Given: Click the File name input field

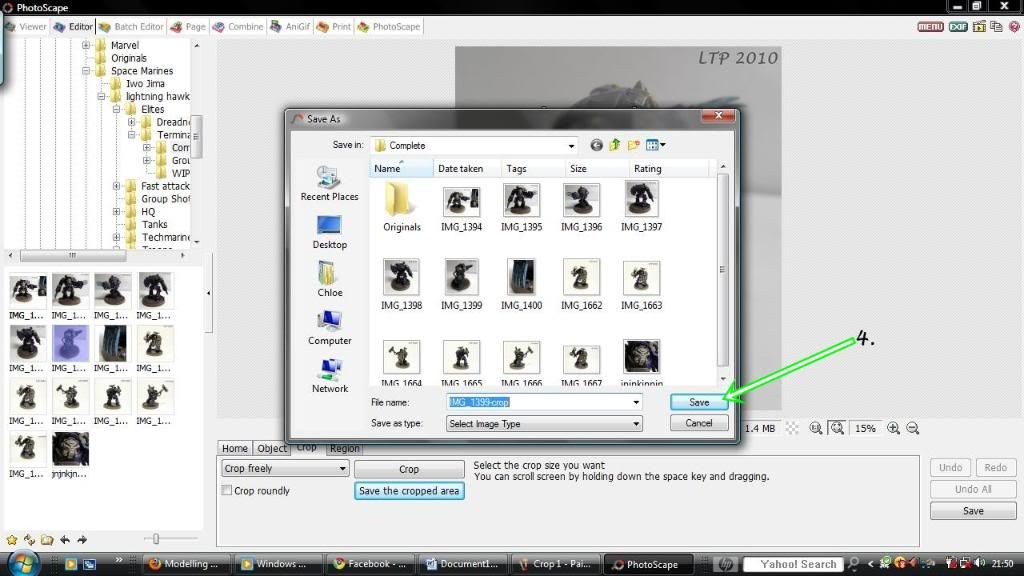Looking at the screenshot, I should click(539, 402).
